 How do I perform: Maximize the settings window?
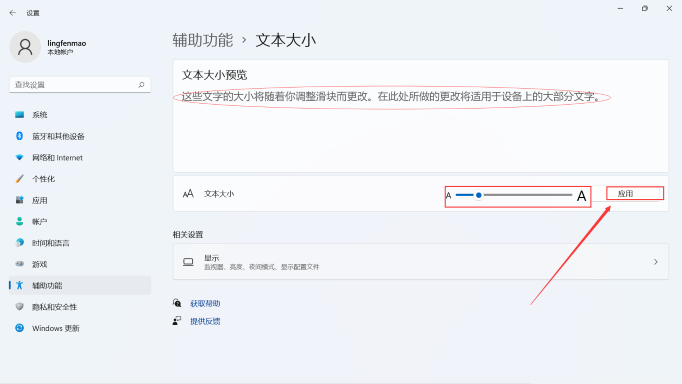point(645,9)
